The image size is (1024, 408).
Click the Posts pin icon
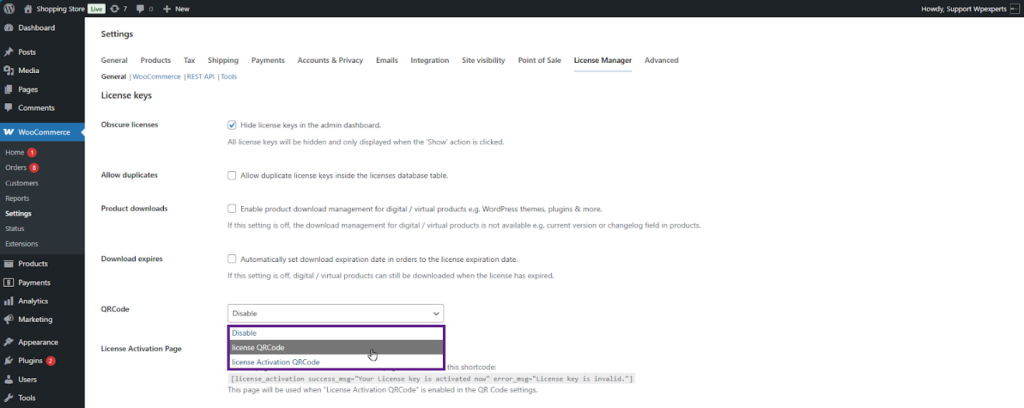pyautogui.click(x=9, y=52)
